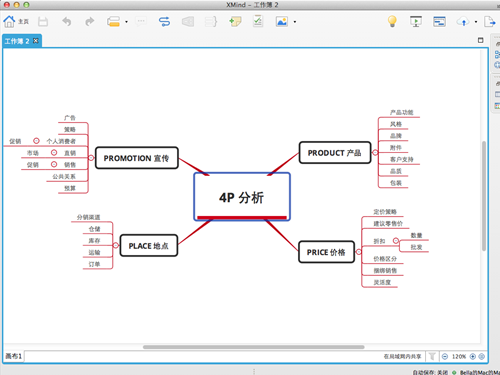Insert a relationship using the blue arrows icon
This screenshot has width=500, height=375.
point(164,22)
